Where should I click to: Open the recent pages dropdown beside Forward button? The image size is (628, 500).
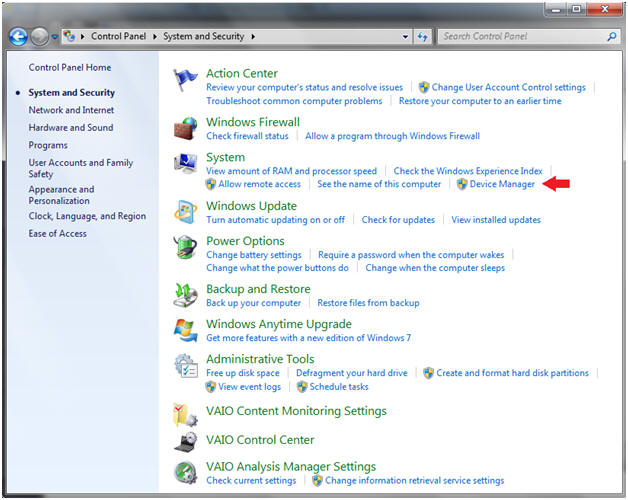pyautogui.click(x=54, y=37)
